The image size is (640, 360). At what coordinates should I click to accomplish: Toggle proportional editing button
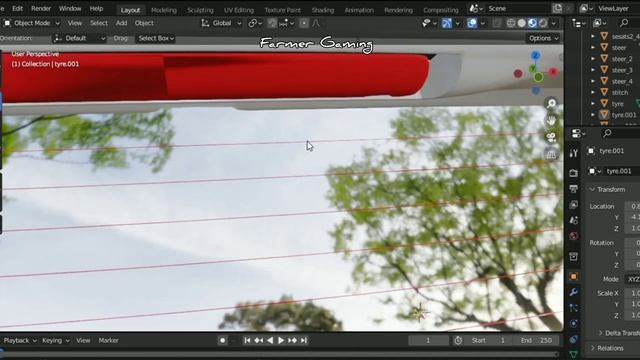304,23
